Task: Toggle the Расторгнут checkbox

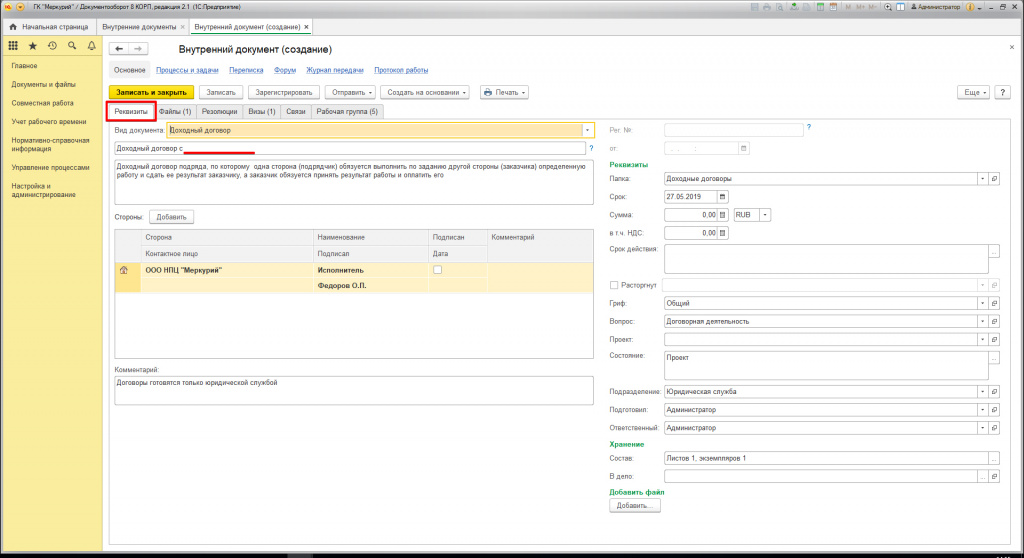Action: 614,285
